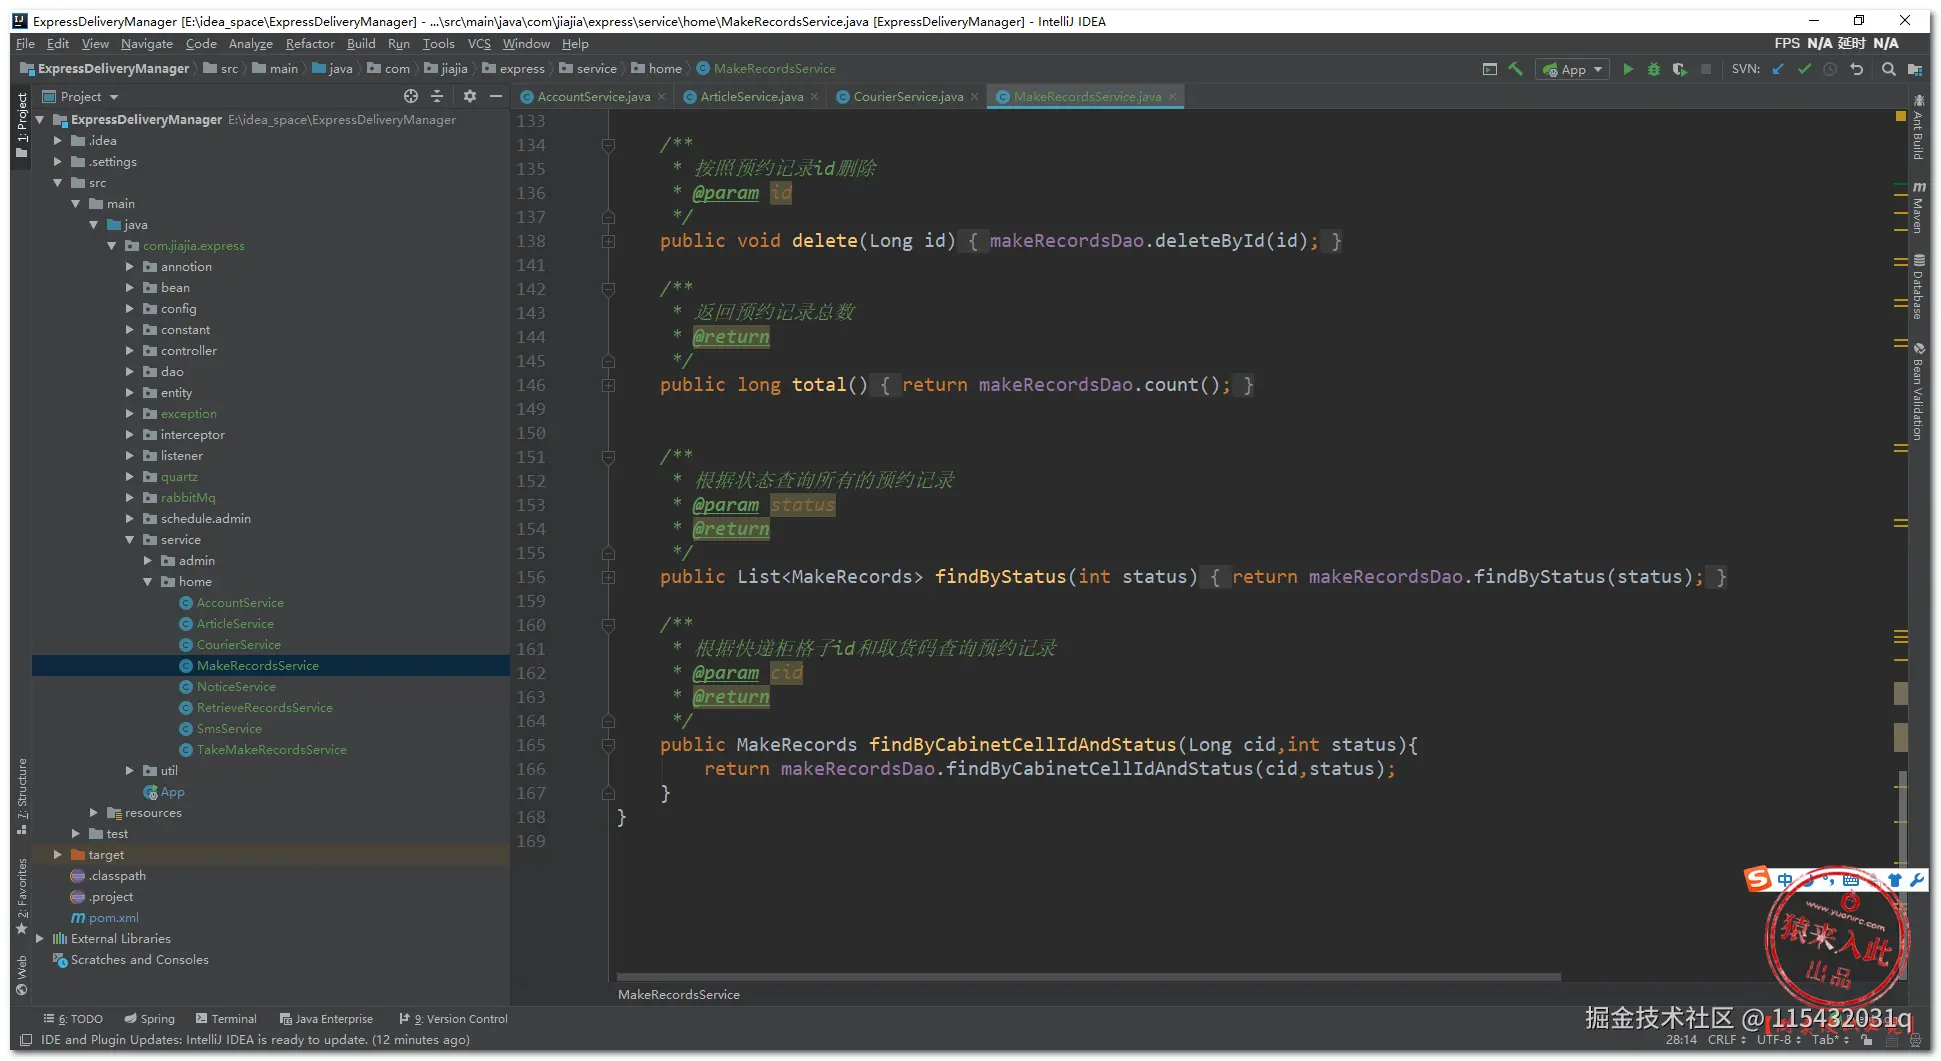The image size is (1941, 1061).
Task: Open the Navigate menu
Action: 146,44
